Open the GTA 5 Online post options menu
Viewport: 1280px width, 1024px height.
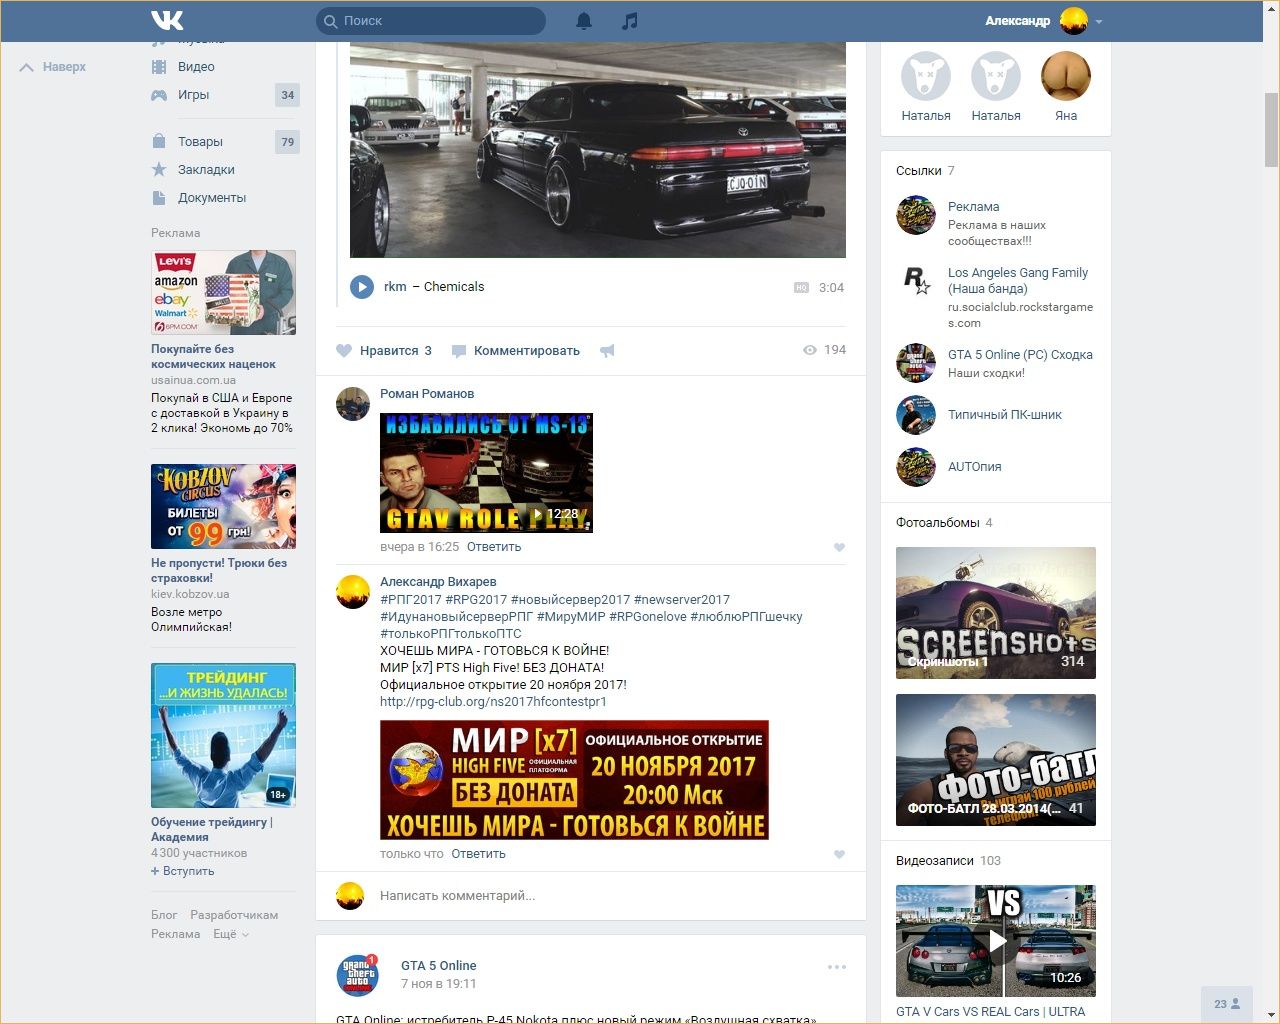[837, 967]
